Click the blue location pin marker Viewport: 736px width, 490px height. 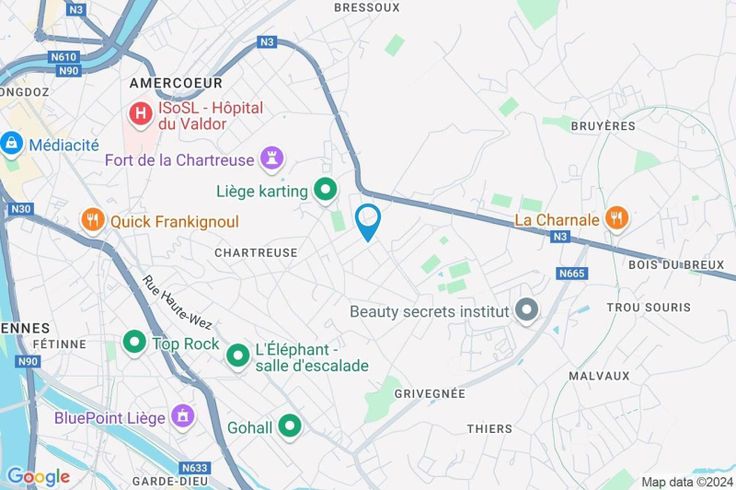368,222
